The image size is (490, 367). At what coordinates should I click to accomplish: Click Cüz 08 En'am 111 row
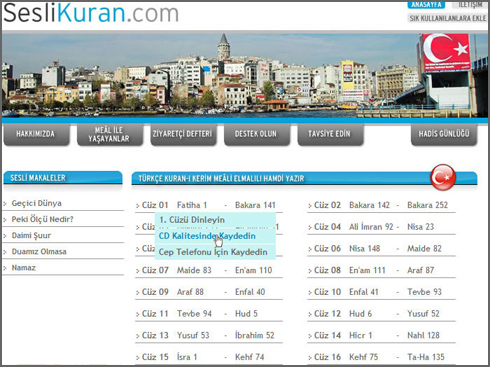[381, 270]
